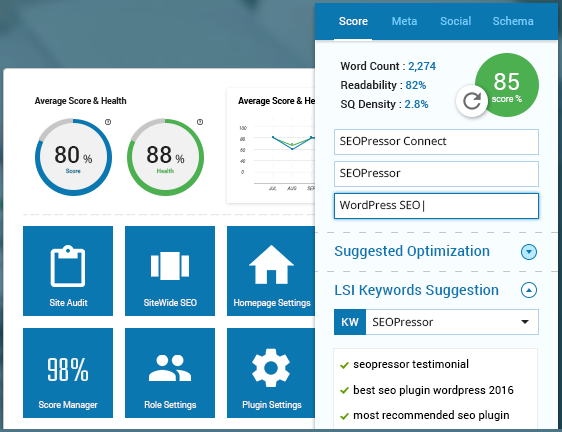Switch to the Score tab
562x432 pixels.
click(353, 21)
